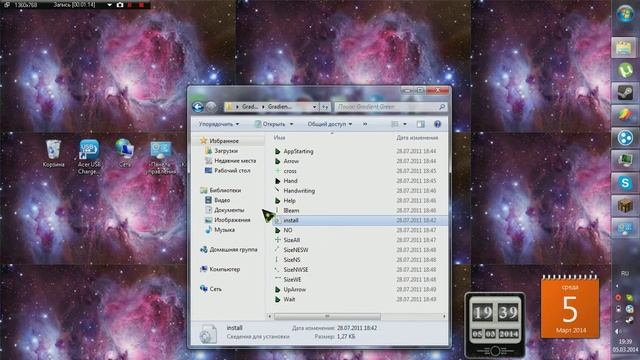This screenshot has width=640, height=360.
Task: Launch uTorrent from the taskbar
Action: (624, 70)
